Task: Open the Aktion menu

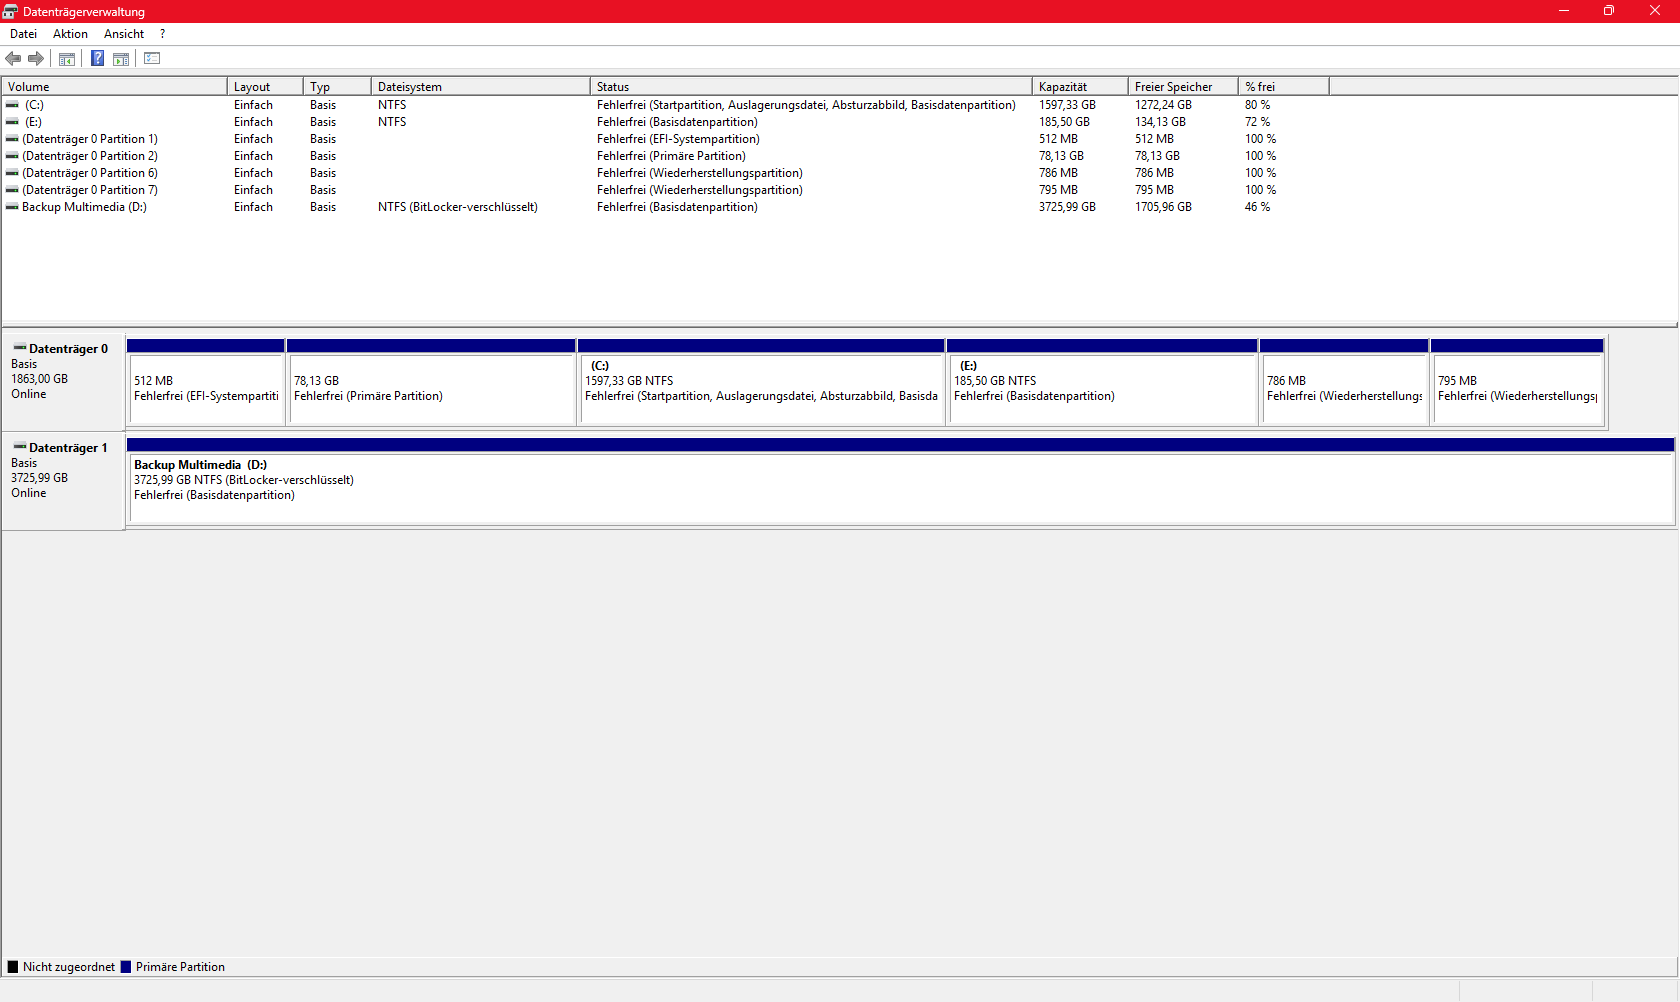Action: pos(70,34)
